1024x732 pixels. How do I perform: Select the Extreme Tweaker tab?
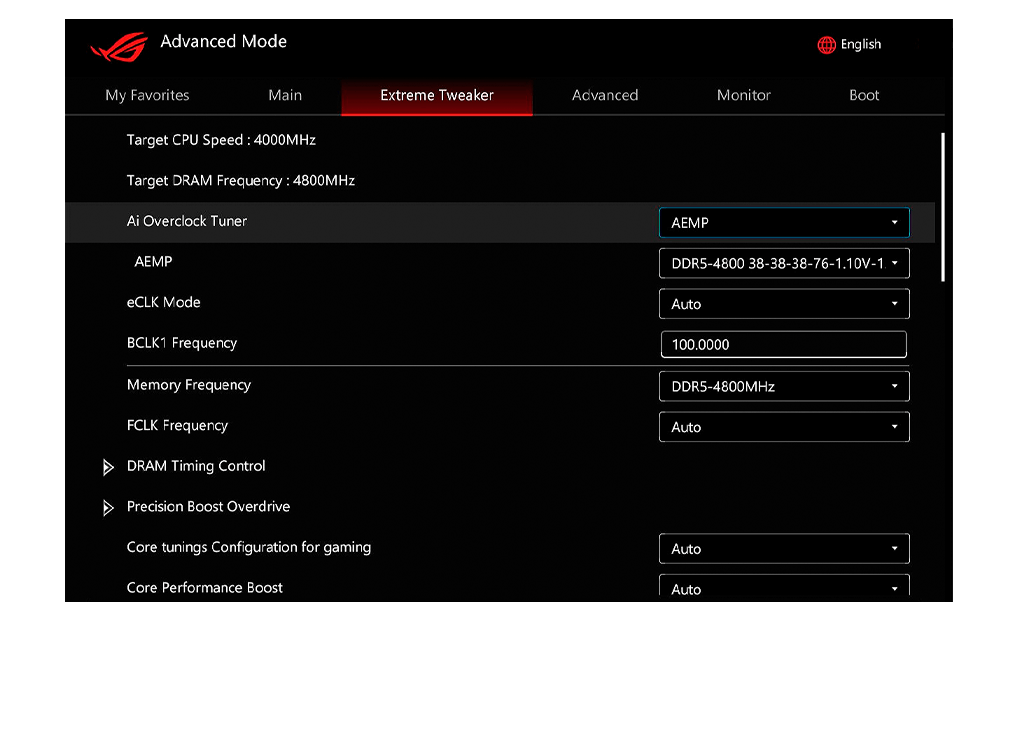[x=437, y=96]
